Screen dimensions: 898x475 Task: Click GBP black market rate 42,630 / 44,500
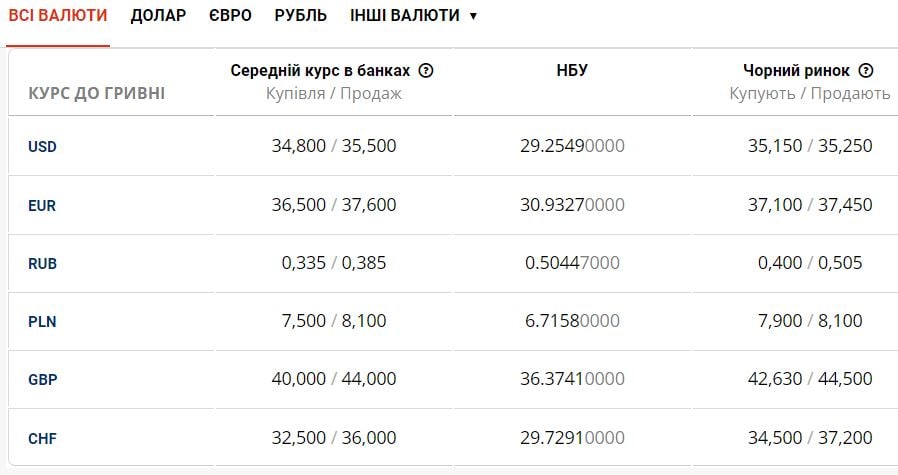[810, 379]
